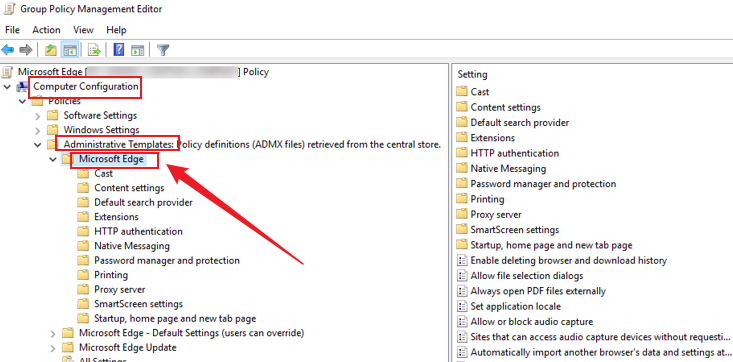Open the Action menu
Viewport: 733px width, 362px height.
[x=46, y=30]
